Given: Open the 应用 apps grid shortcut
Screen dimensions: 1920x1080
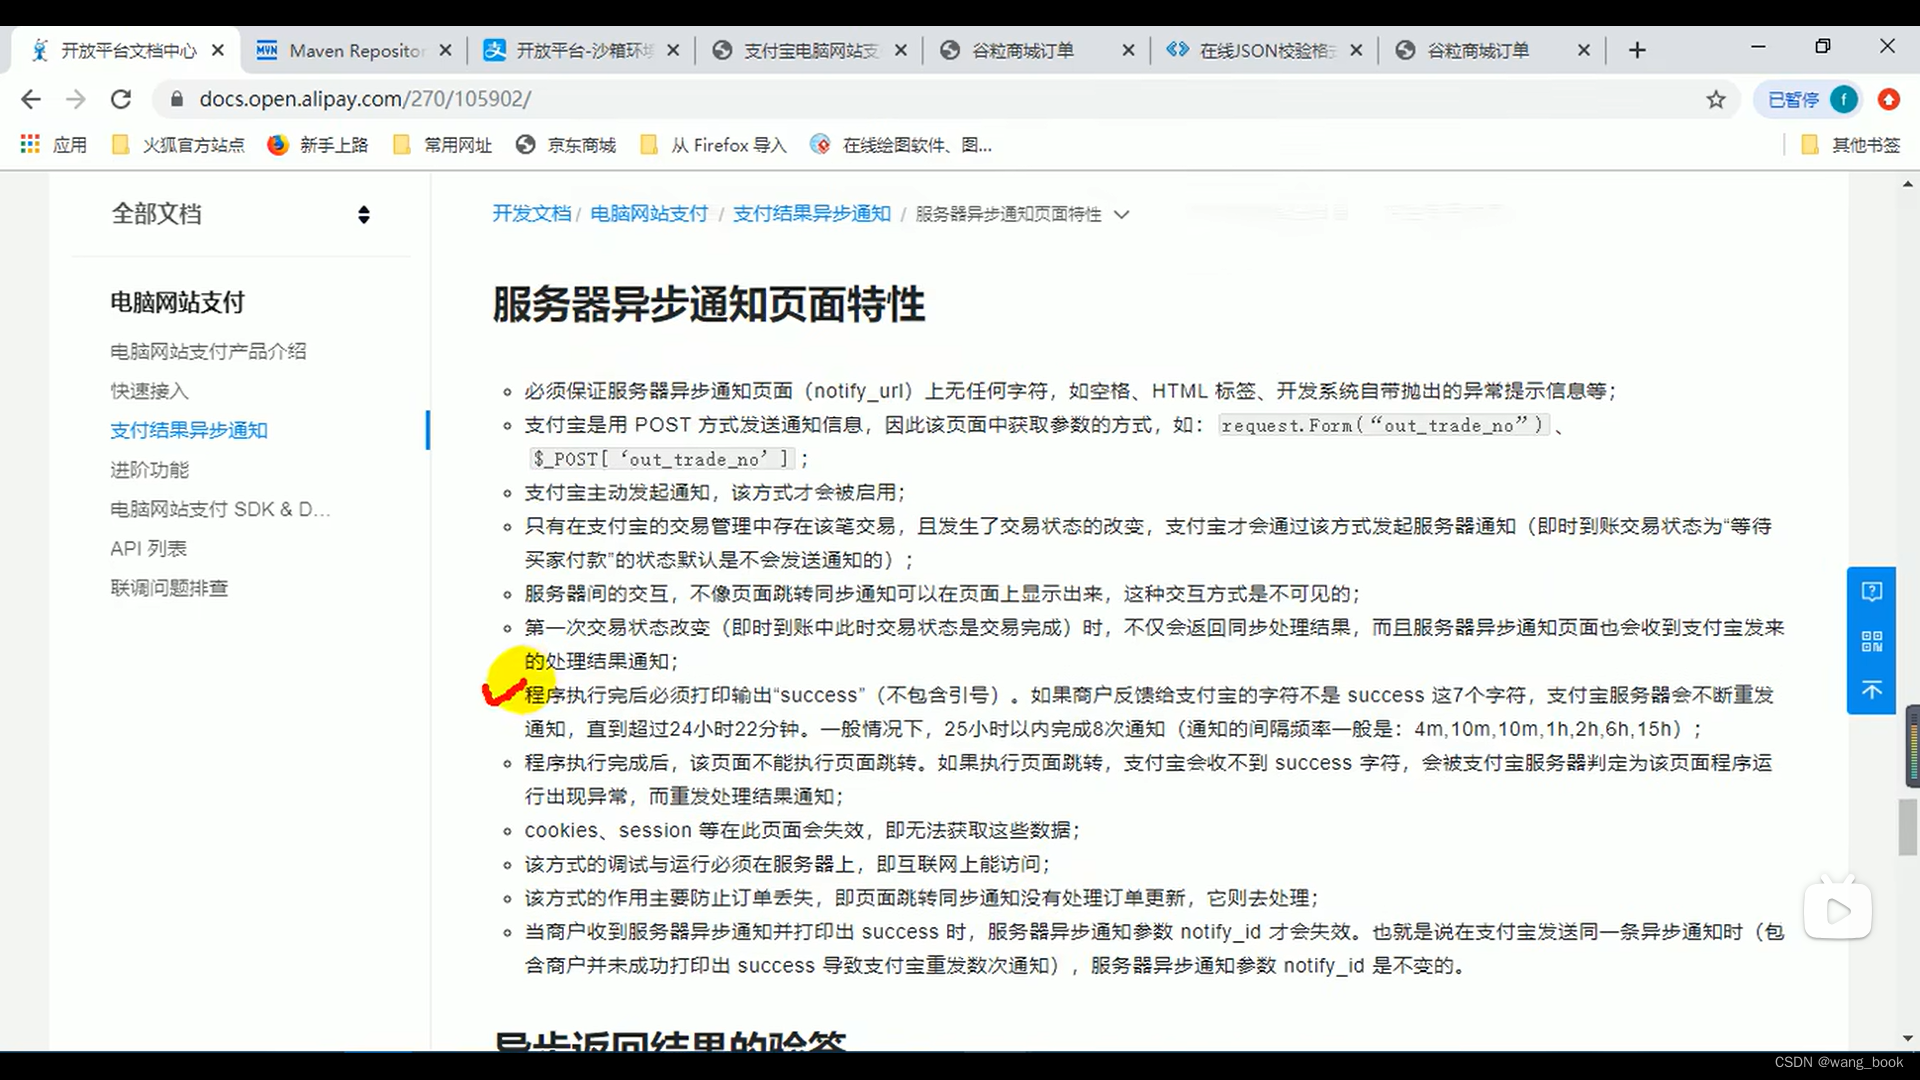Looking at the screenshot, I should coord(53,145).
